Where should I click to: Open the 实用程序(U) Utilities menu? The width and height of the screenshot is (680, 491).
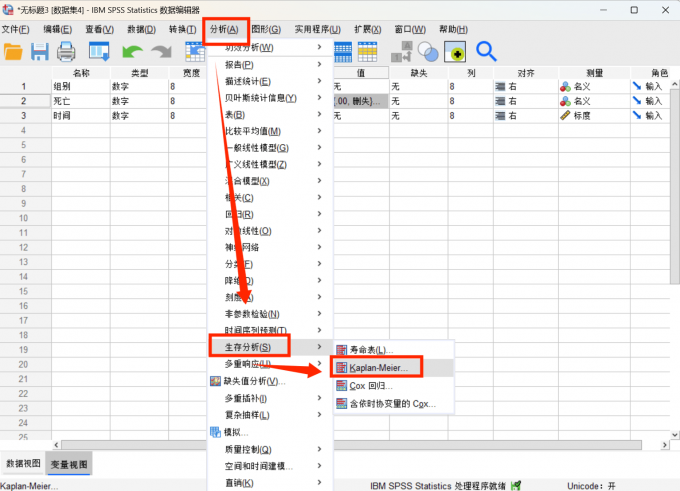[x=317, y=29]
